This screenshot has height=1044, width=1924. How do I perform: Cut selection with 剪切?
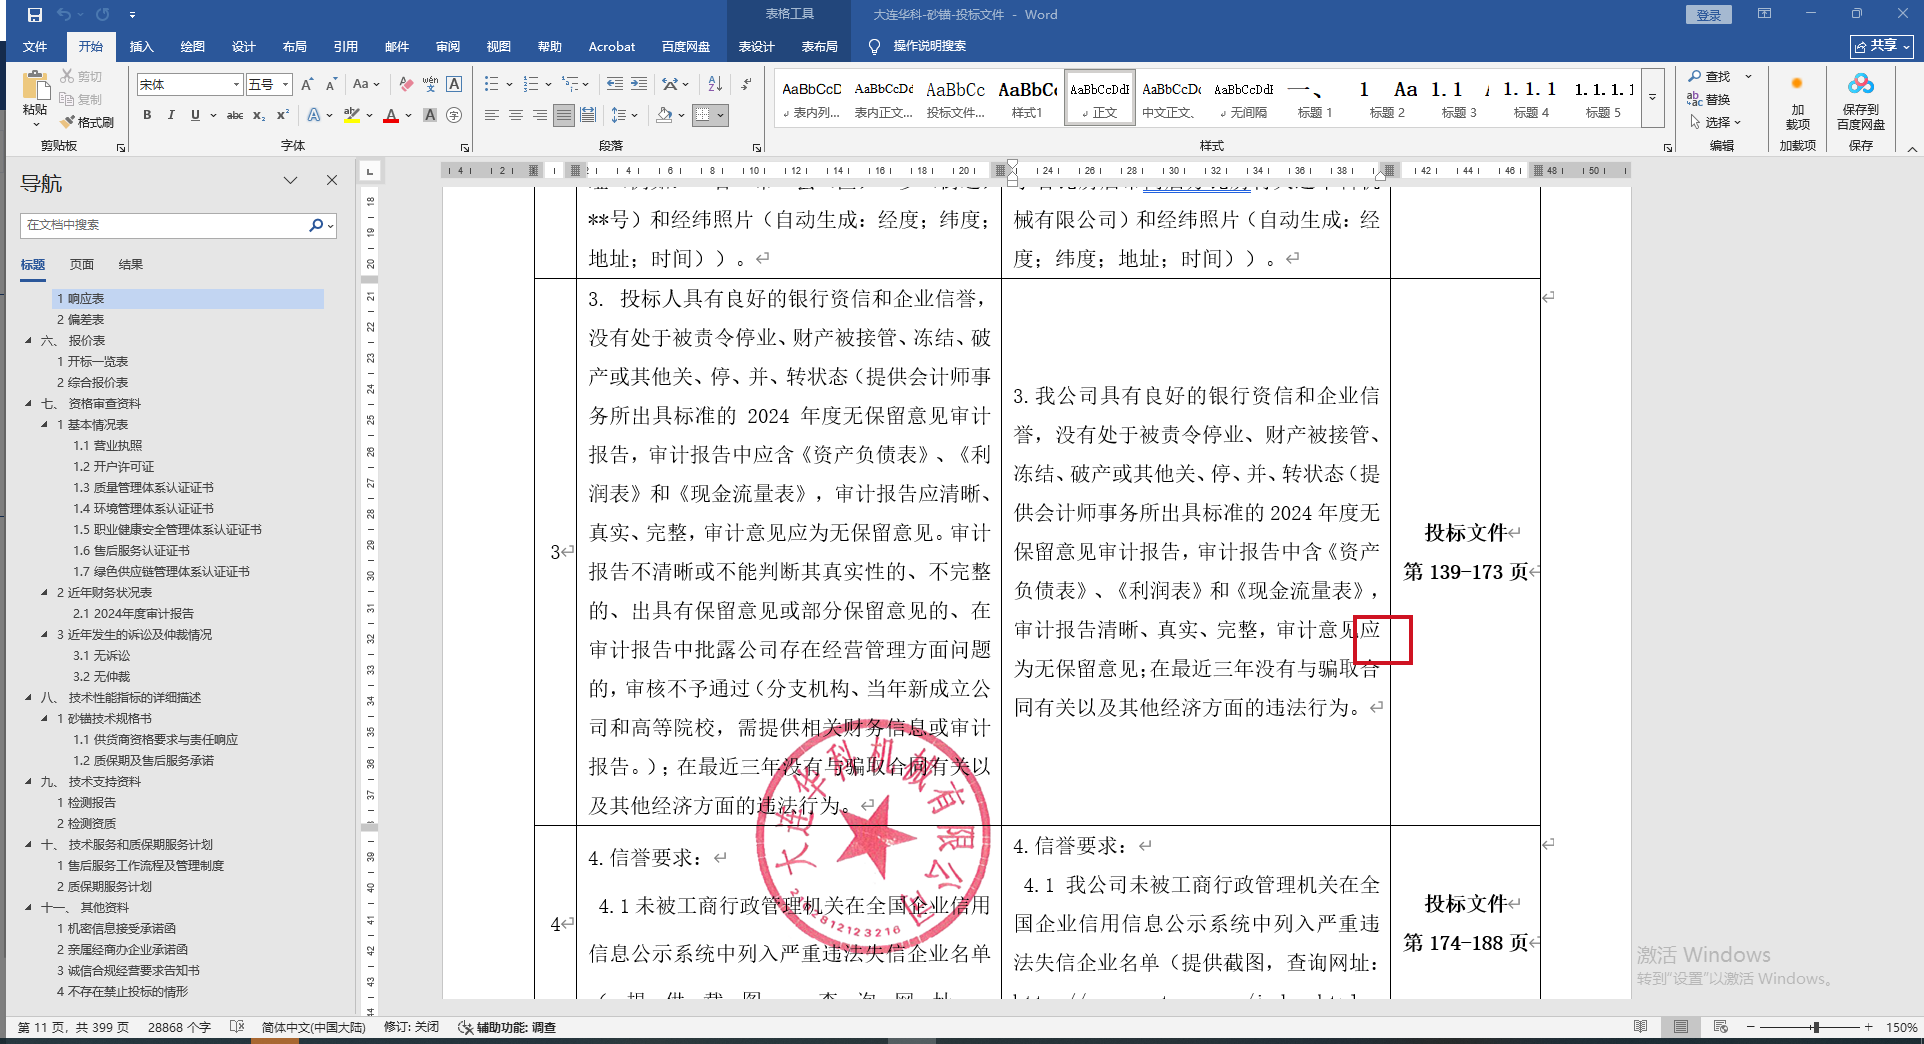pos(81,76)
